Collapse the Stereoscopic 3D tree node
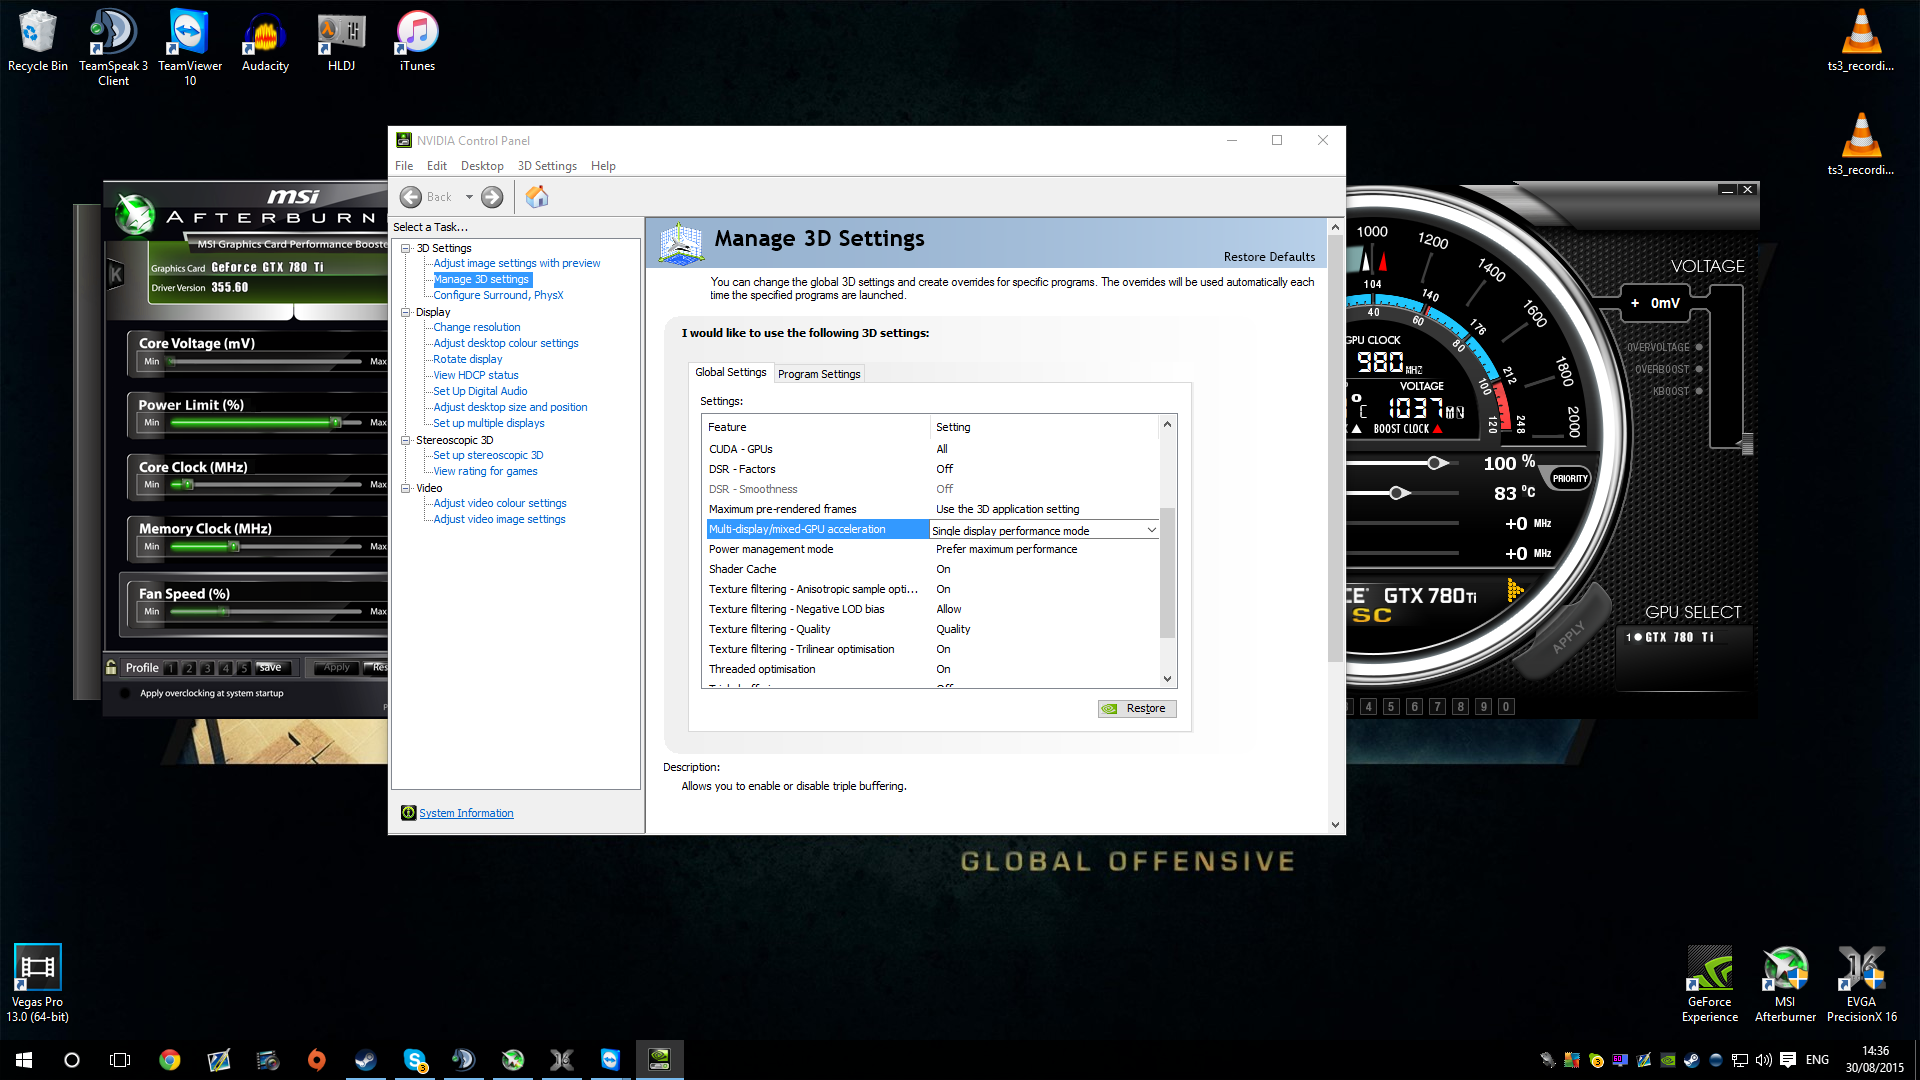Image resolution: width=1920 pixels, height=1080 pixels. pyautogui.click(x=406, y=440)
